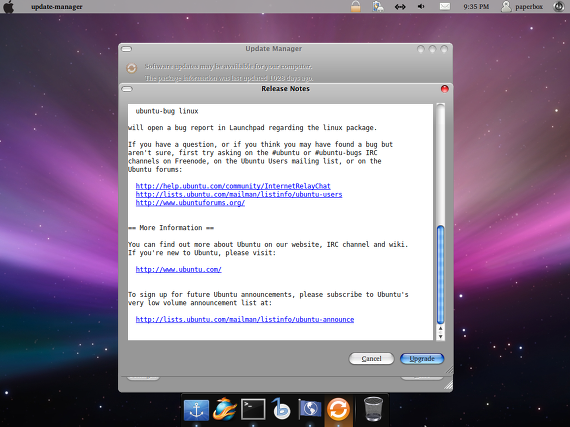Click the update-manager menu bar title
This screenshot has height=427, width=570.
point(57,7)
